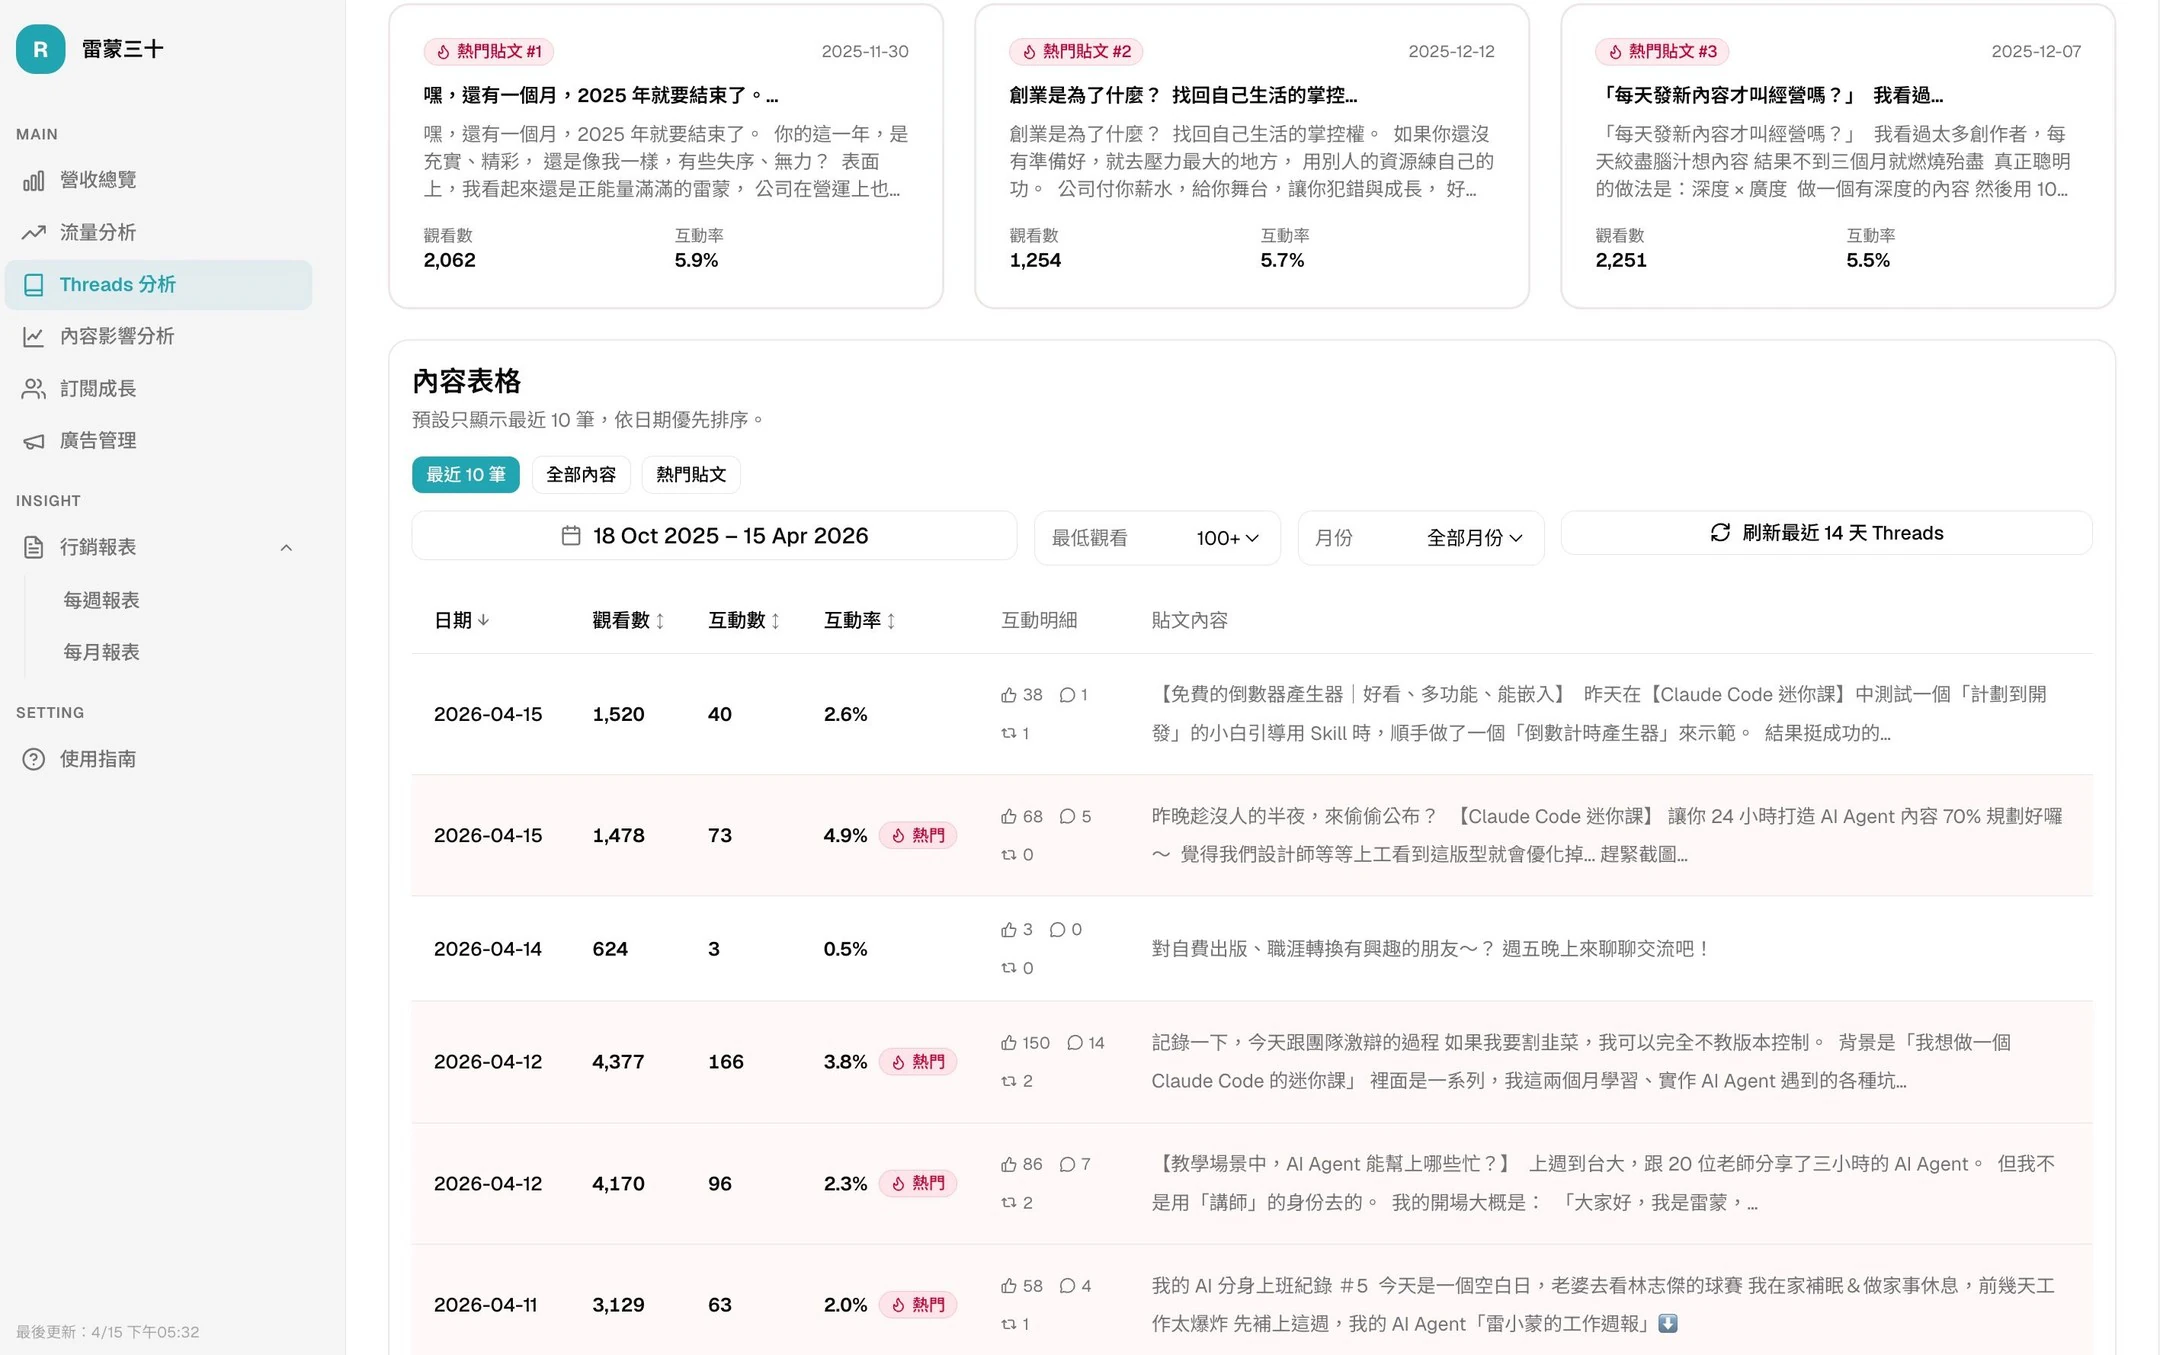
Task: Click the document icon beside 行銷報表
Action: [x=34, y=547]
